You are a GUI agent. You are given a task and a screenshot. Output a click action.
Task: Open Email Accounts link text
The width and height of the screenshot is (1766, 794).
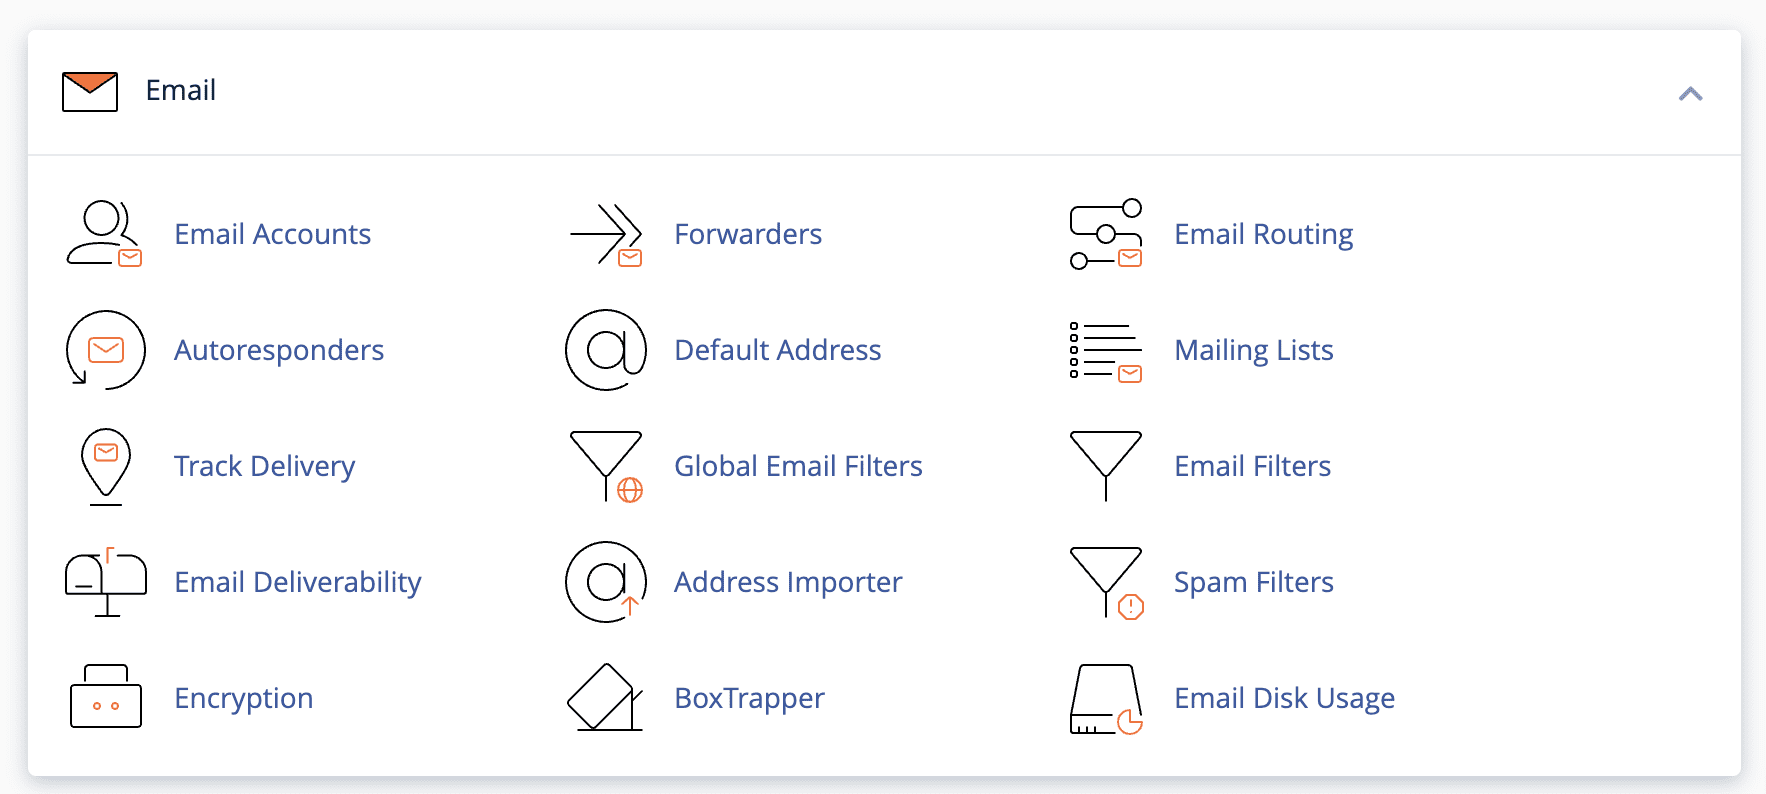tap(272, 234)
